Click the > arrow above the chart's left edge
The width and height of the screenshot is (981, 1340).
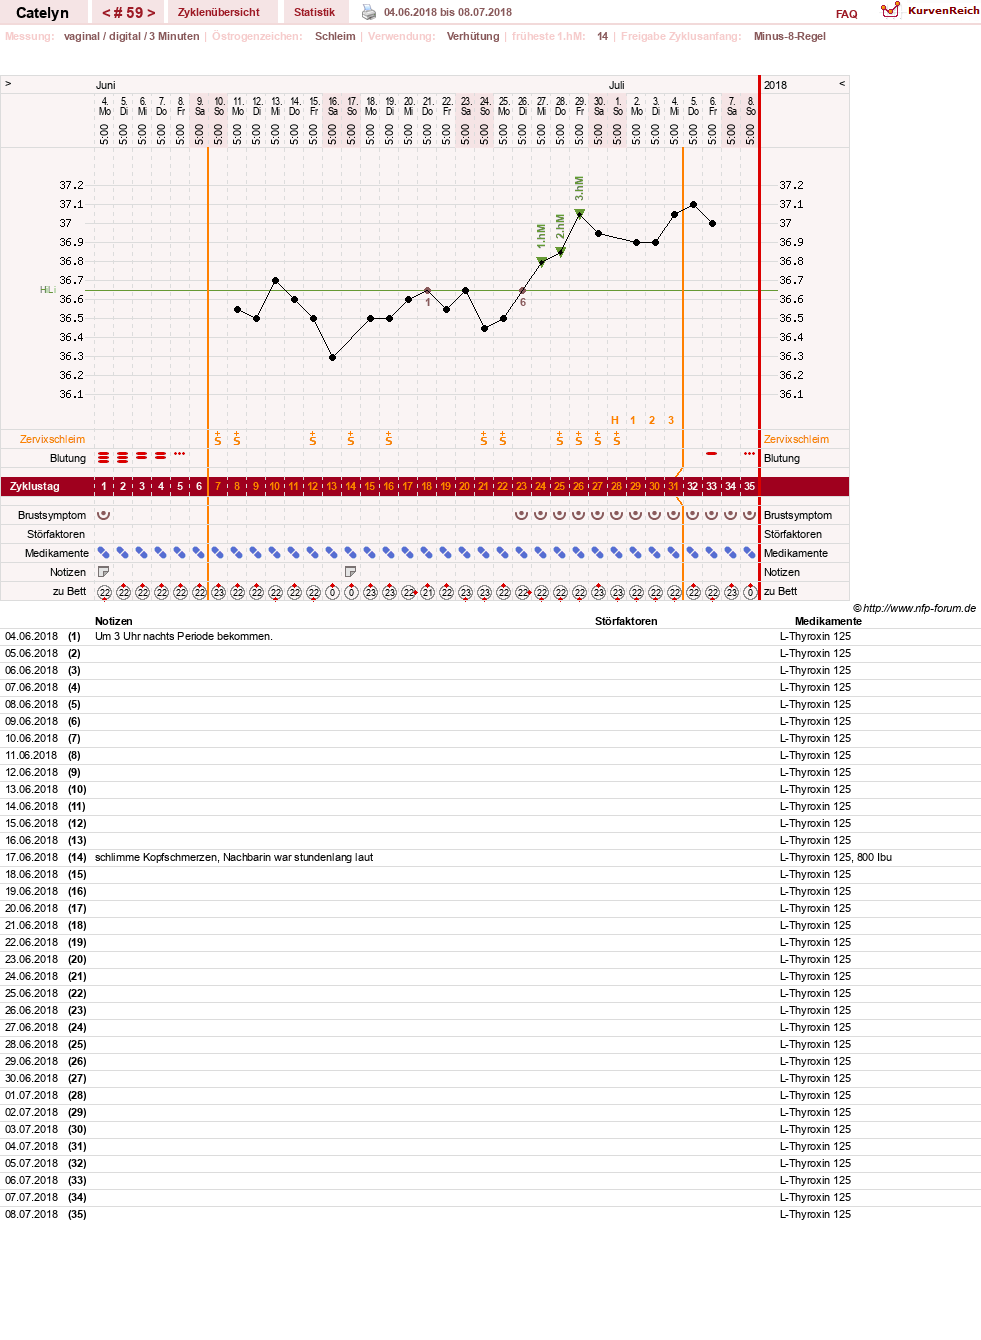tap(8, 84)
